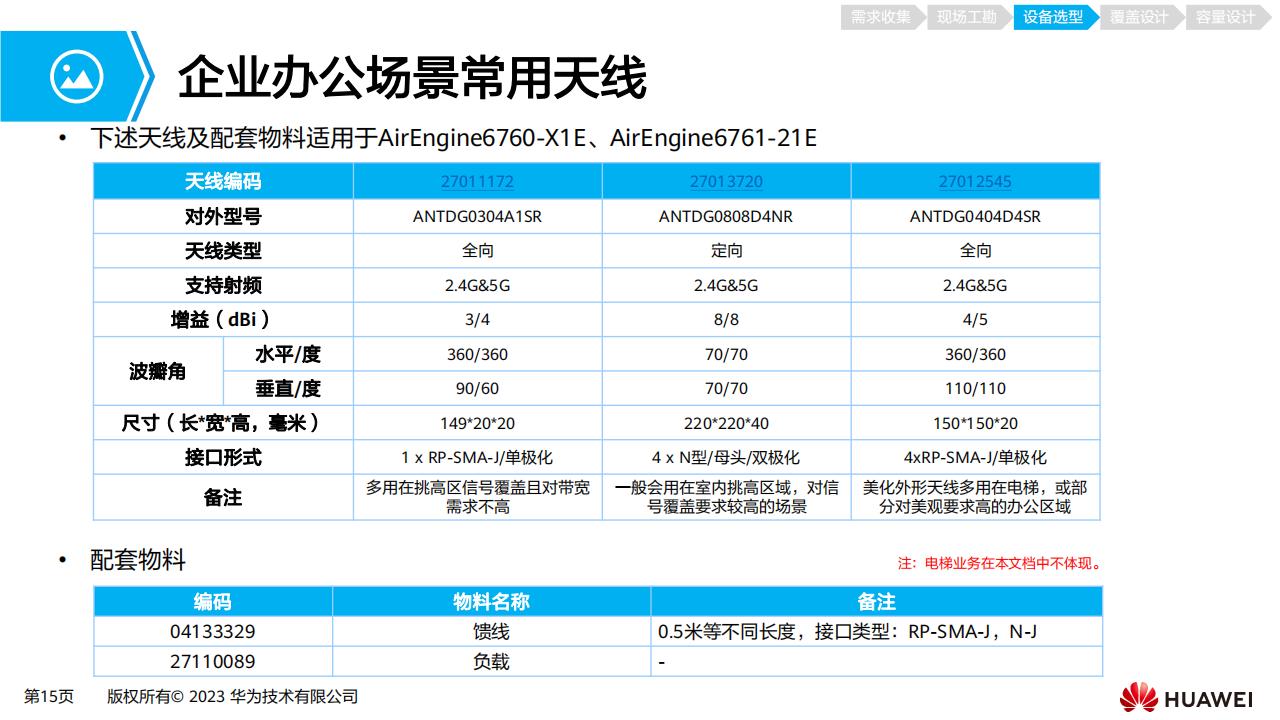Click the red note about 电梯业务
The height and width of the screenshot is (720, 1280).
[x=1000, y=563]
